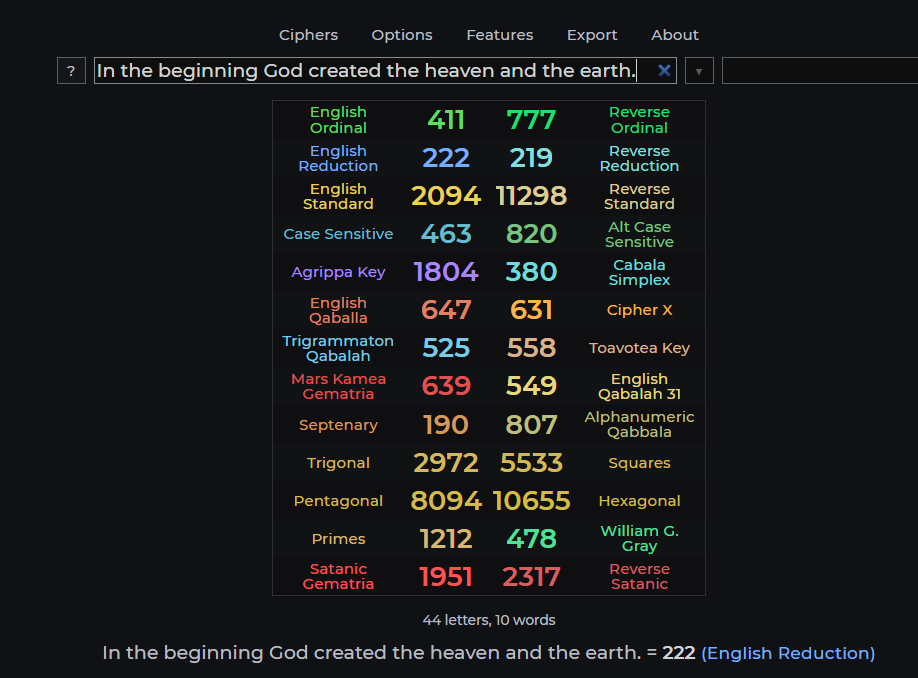Screen dimensions: 918x678
Task: Click the Cabala Simplex value 380
Action: (x=531, y=272)
